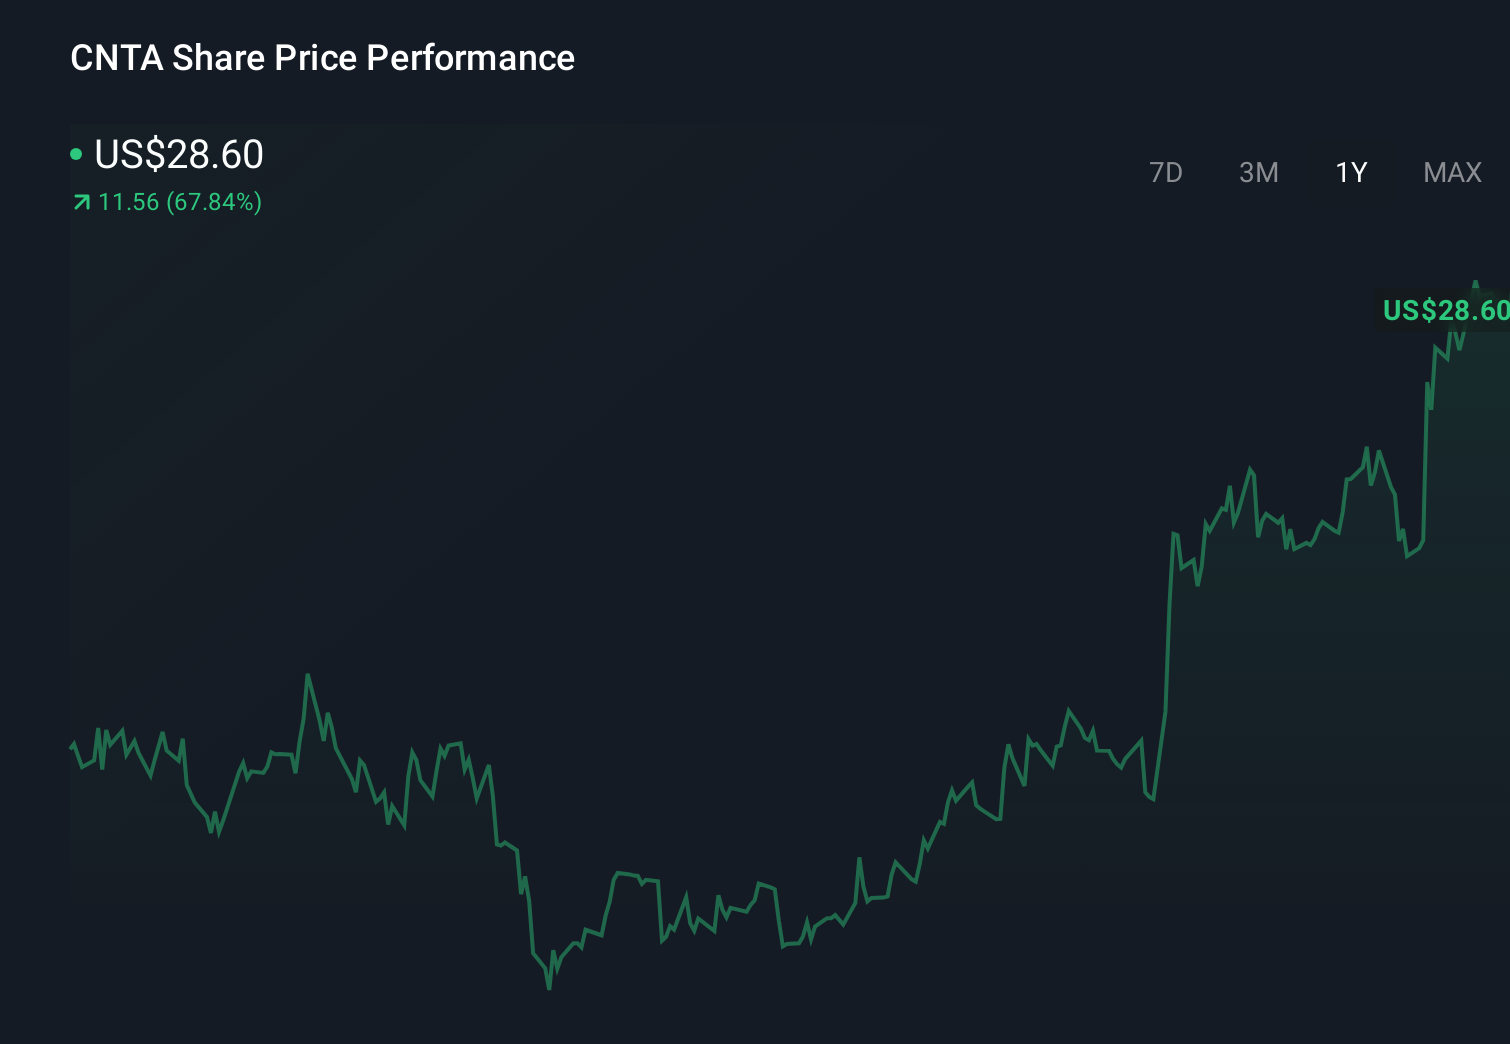Select the 7D time range
This screenshot has width=1510, height=1044.
click(x=1166, y=172)
